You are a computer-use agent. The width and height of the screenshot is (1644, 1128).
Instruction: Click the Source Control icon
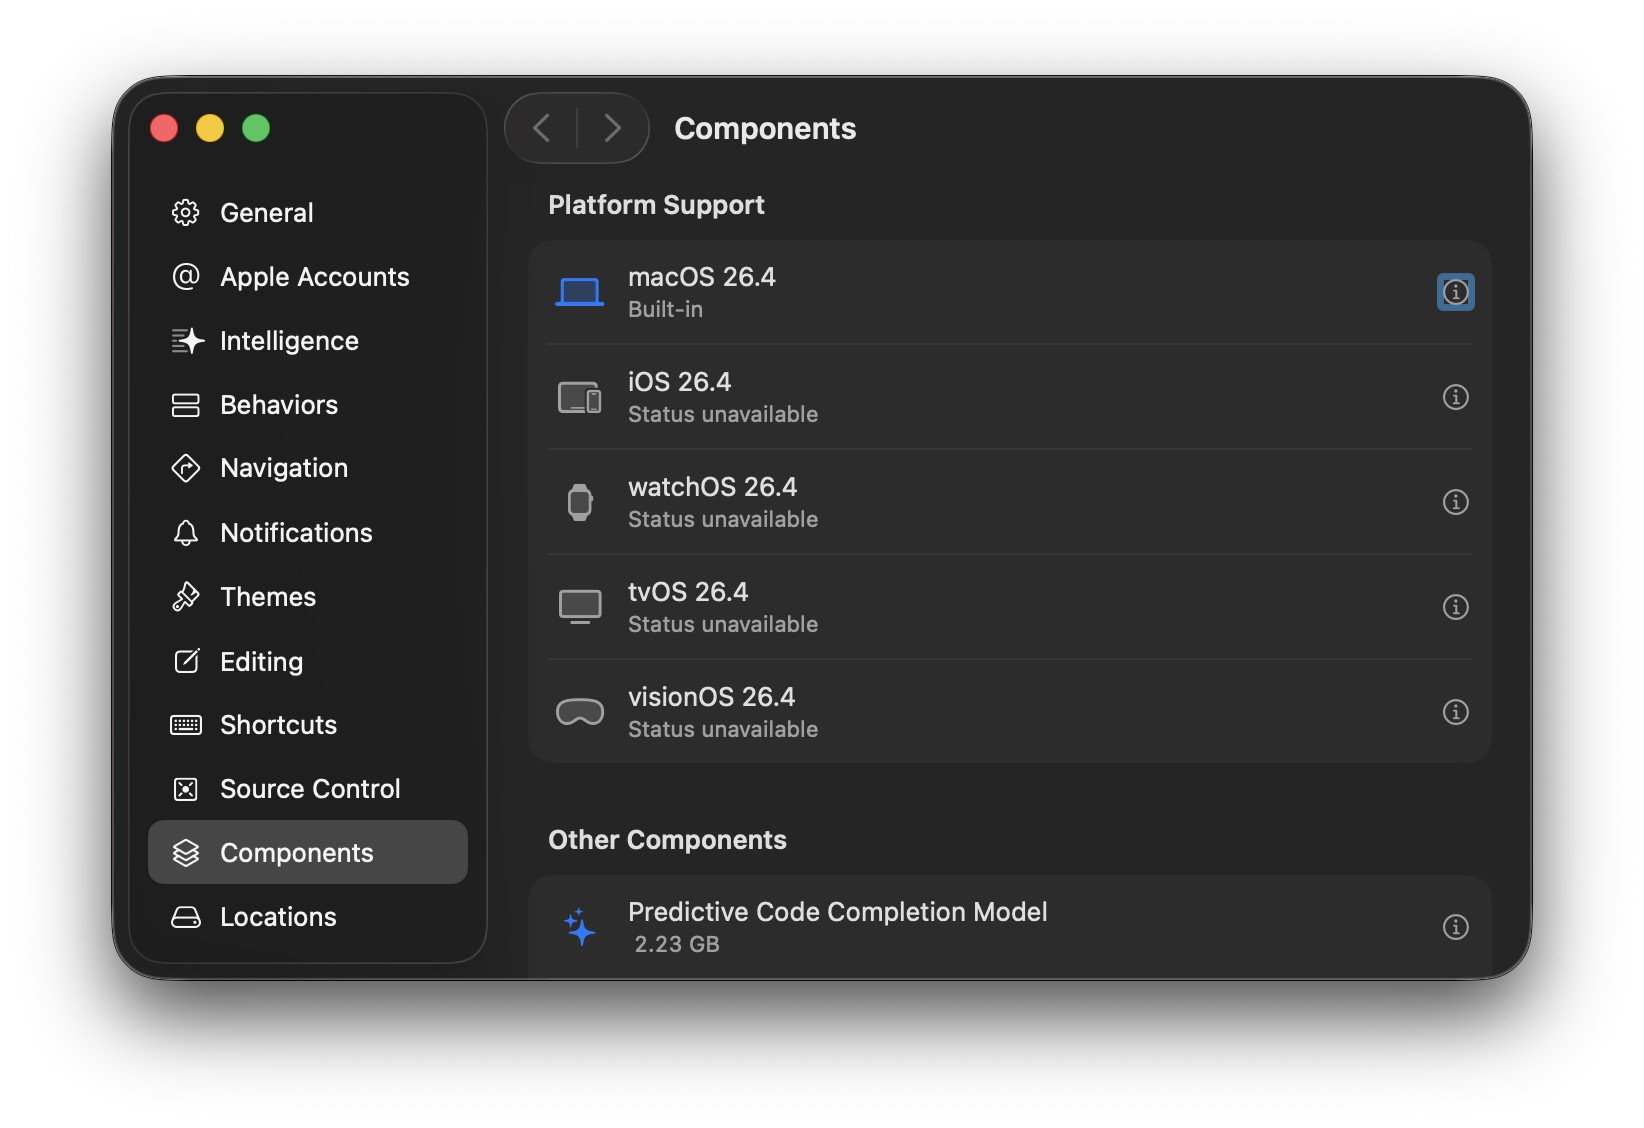[186, 789]
